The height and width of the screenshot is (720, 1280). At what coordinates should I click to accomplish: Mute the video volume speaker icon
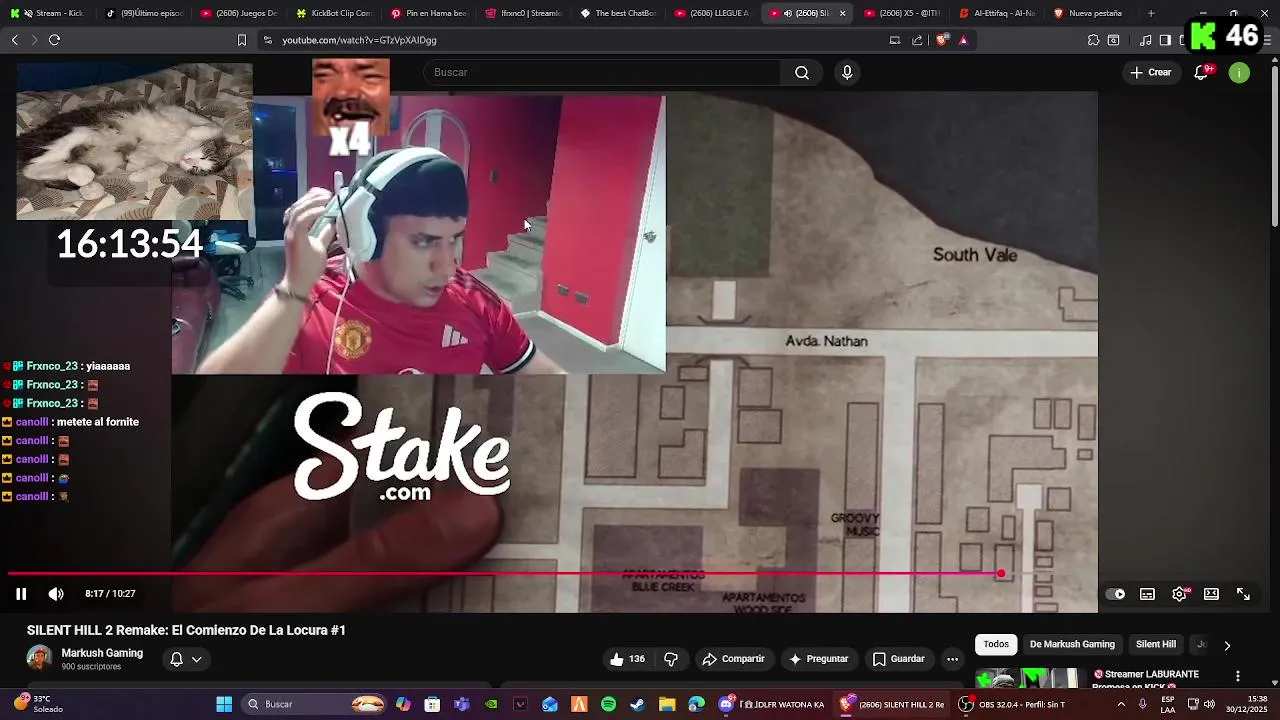pyautogui.click(x=56, y=594)
